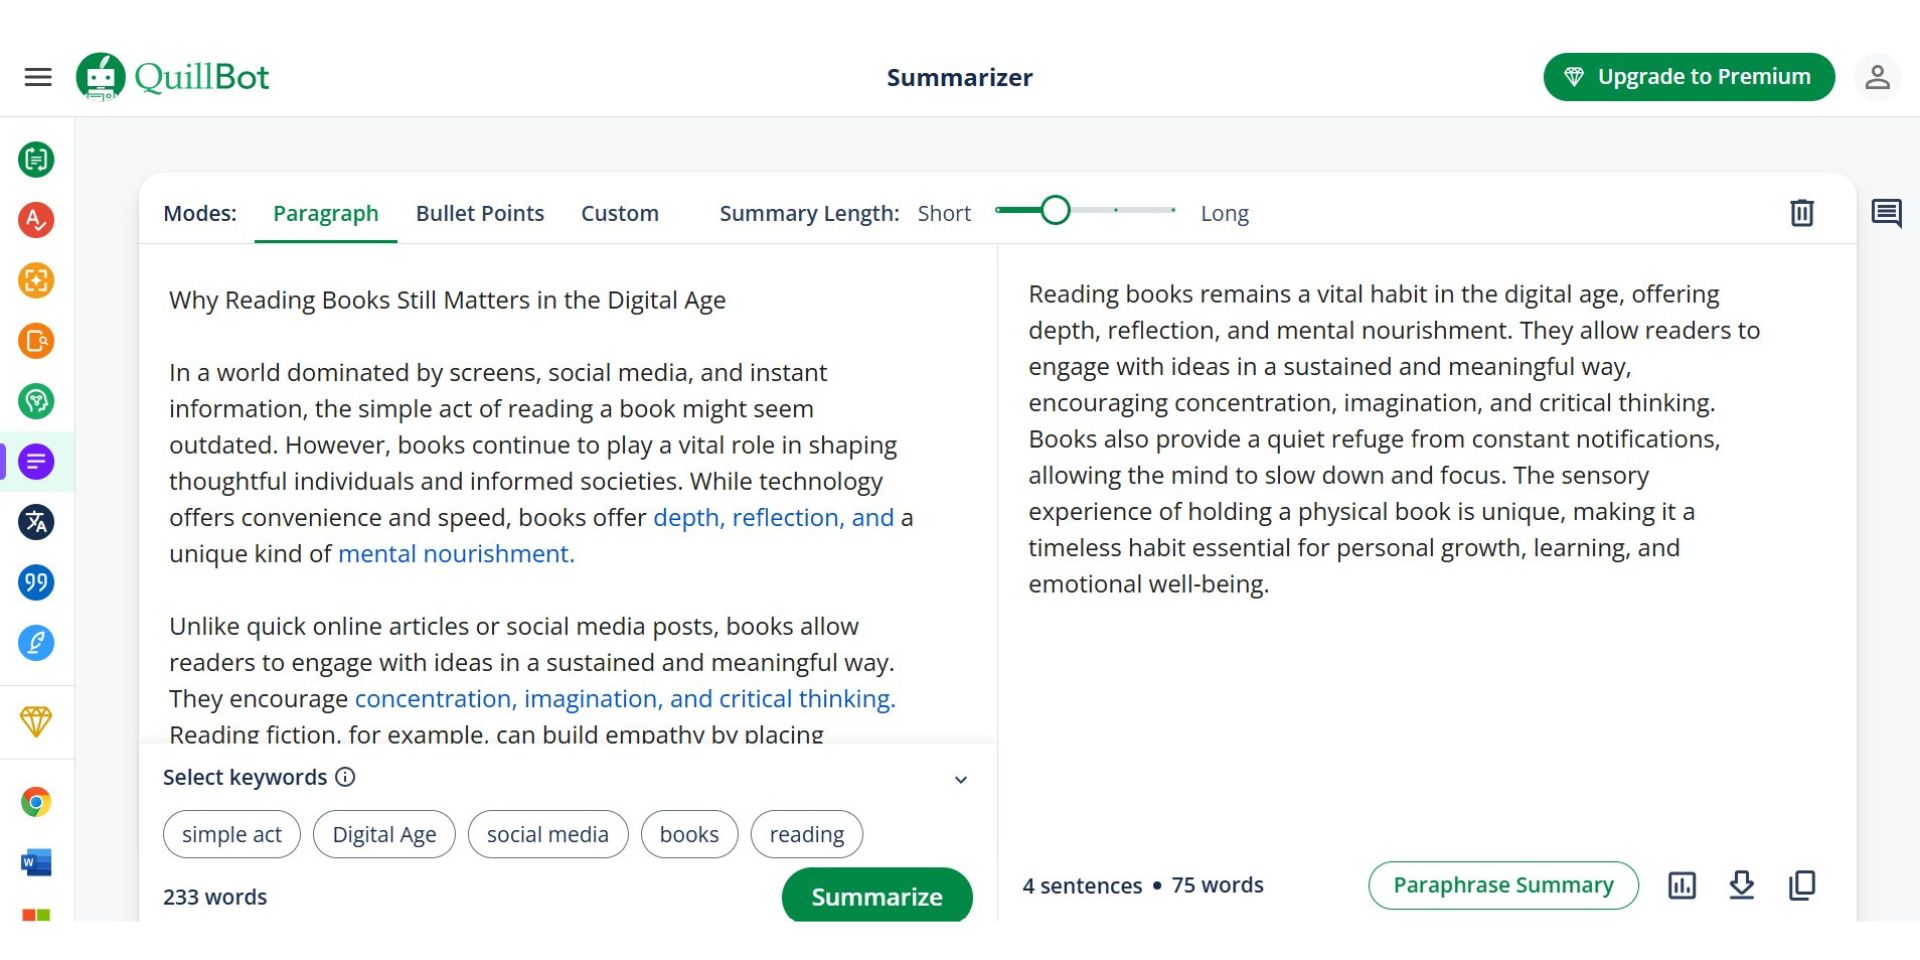Switch to Bullet Points mode
The image size is (1920, 960).
pyautogui.click(x=480, y=213)
